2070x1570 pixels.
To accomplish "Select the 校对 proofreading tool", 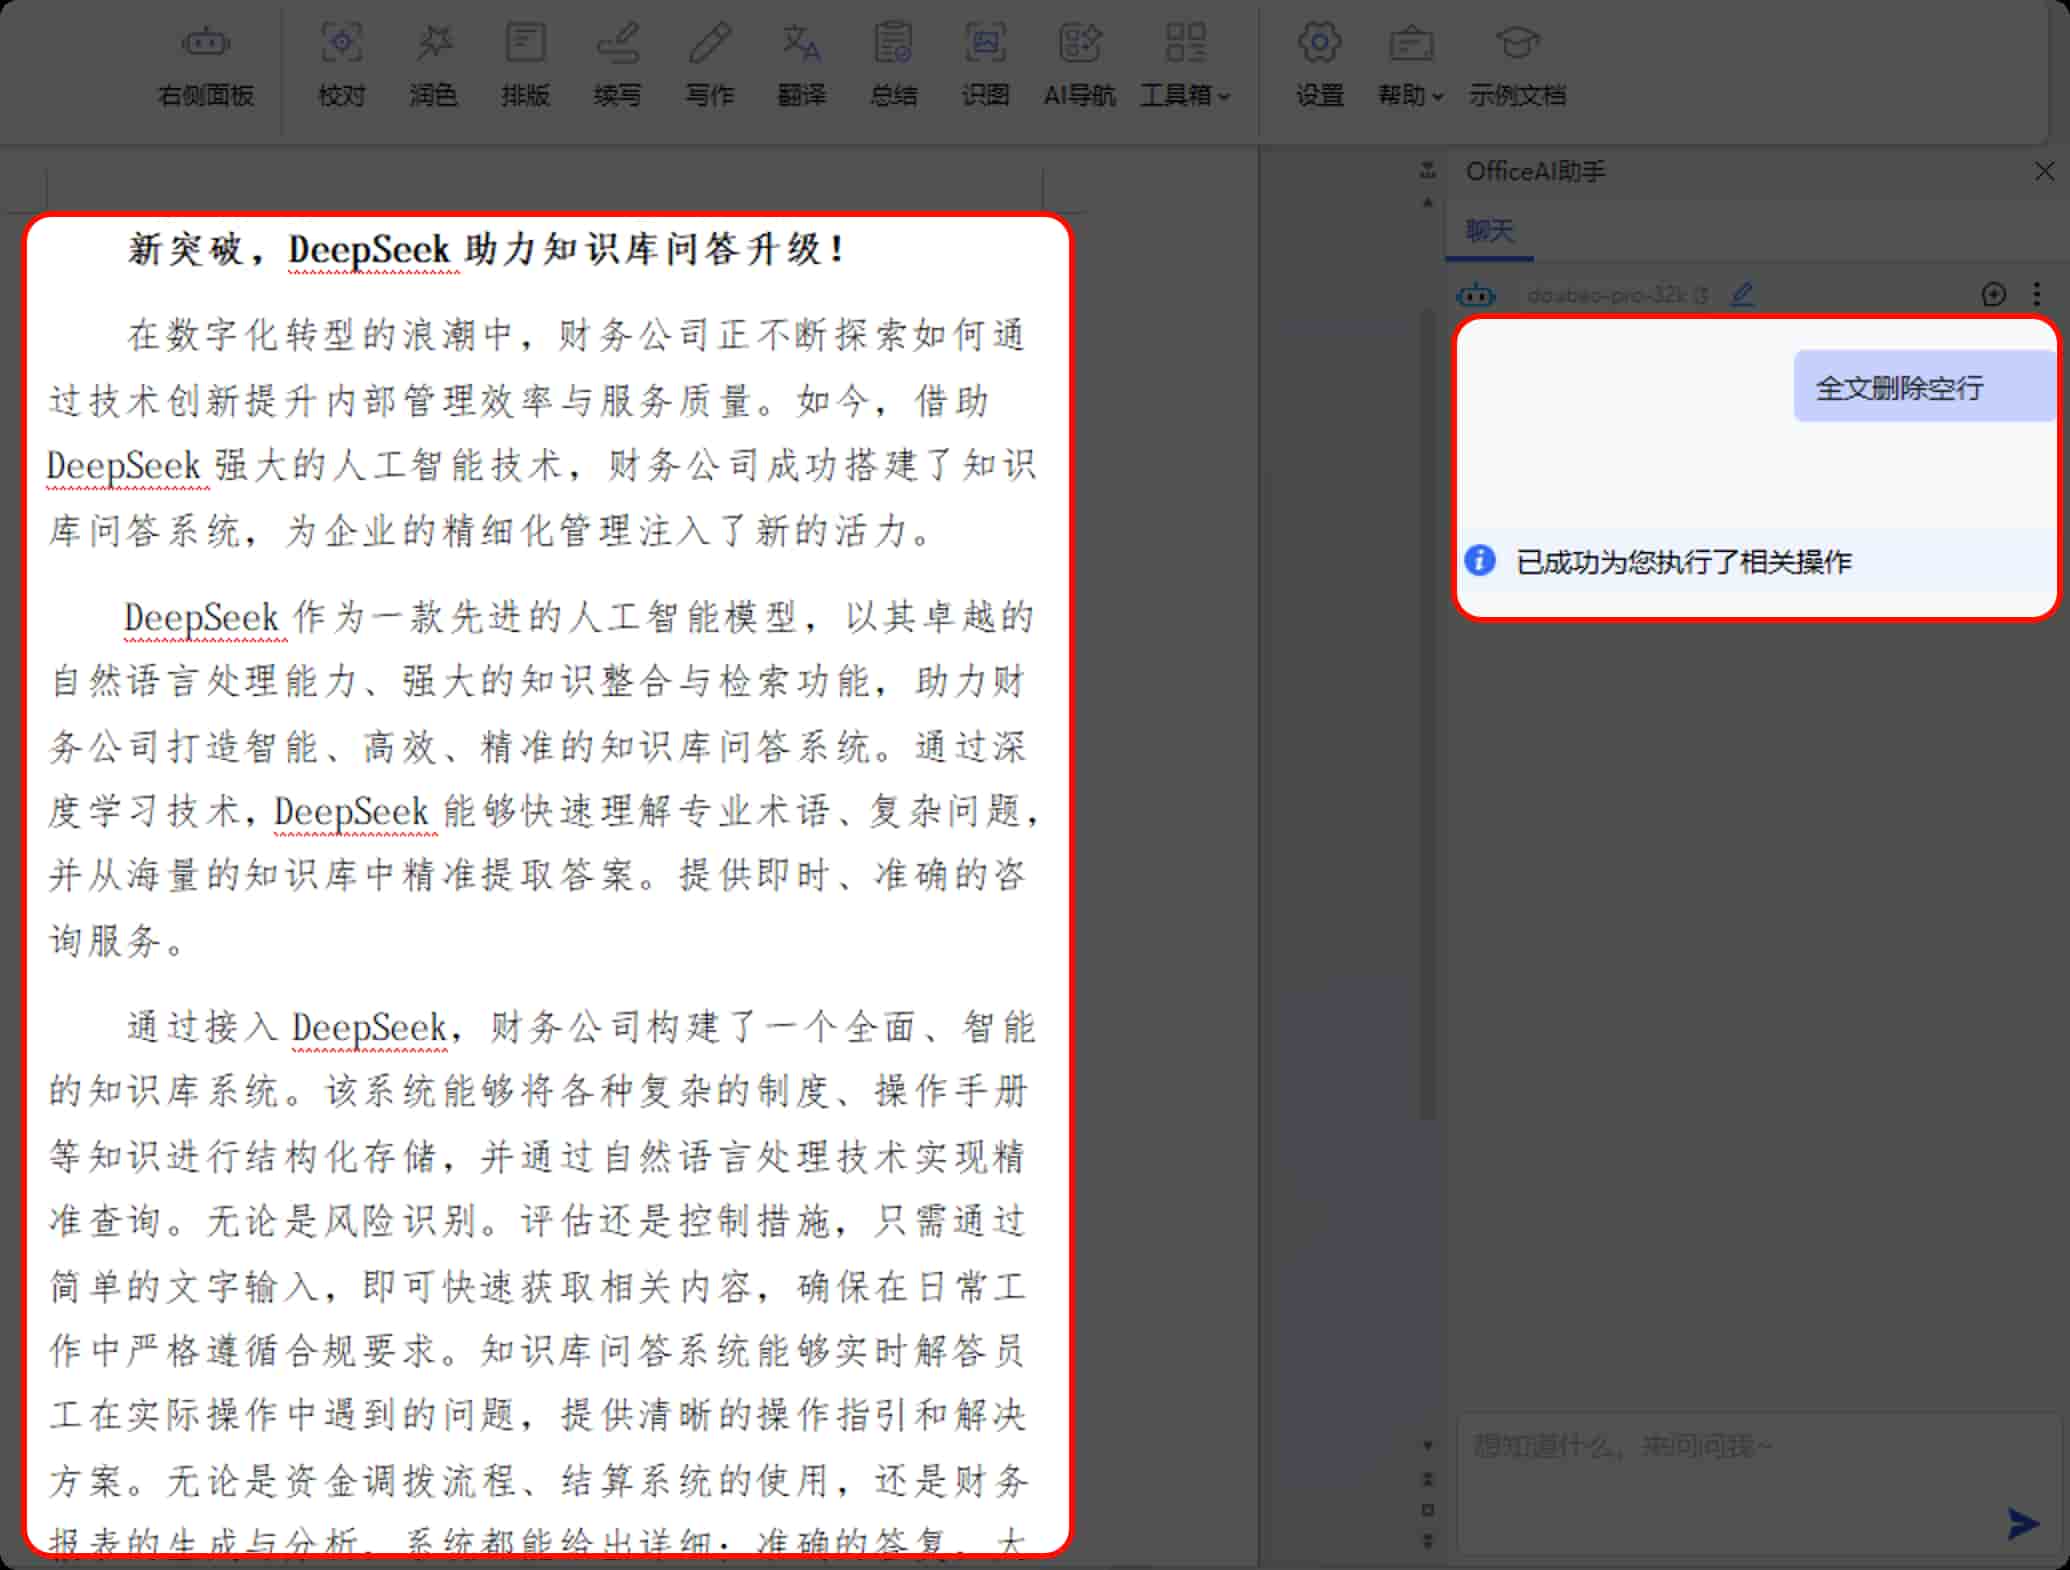I will coord(341,63).
